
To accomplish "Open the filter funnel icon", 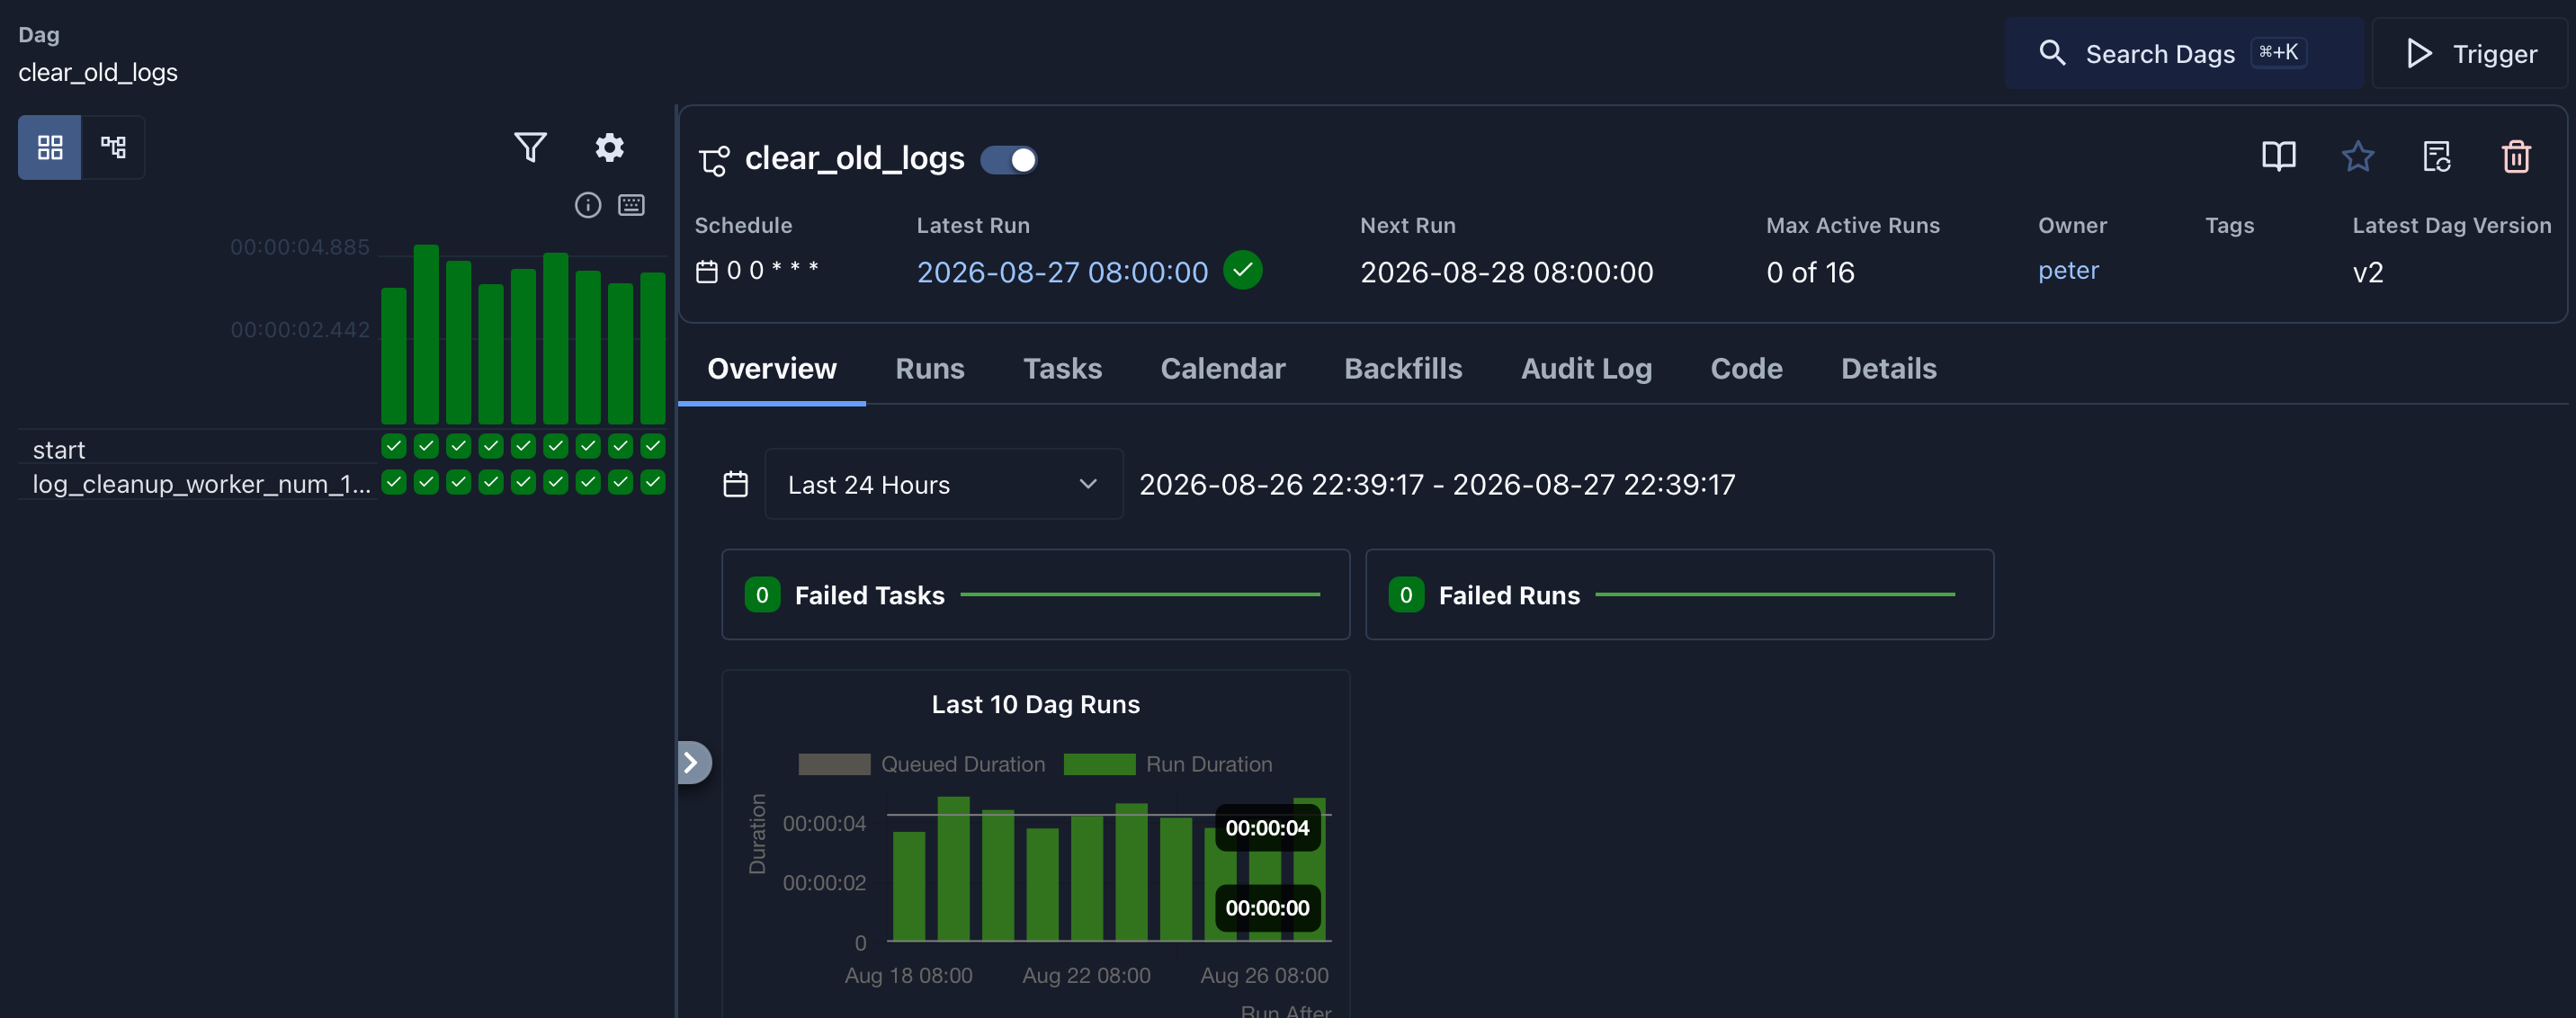I will pos(530,147).
